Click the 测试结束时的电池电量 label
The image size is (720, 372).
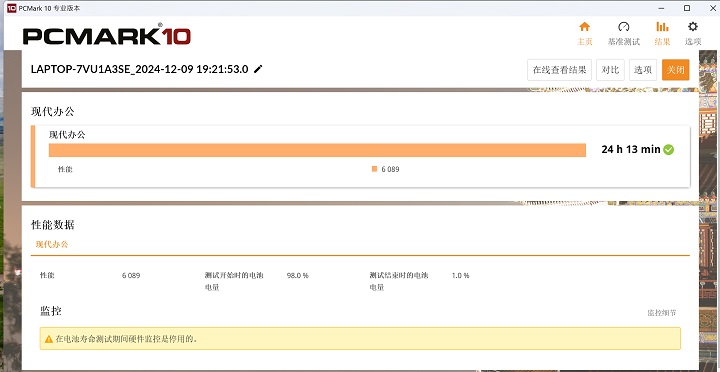click(x=399, y=281)
